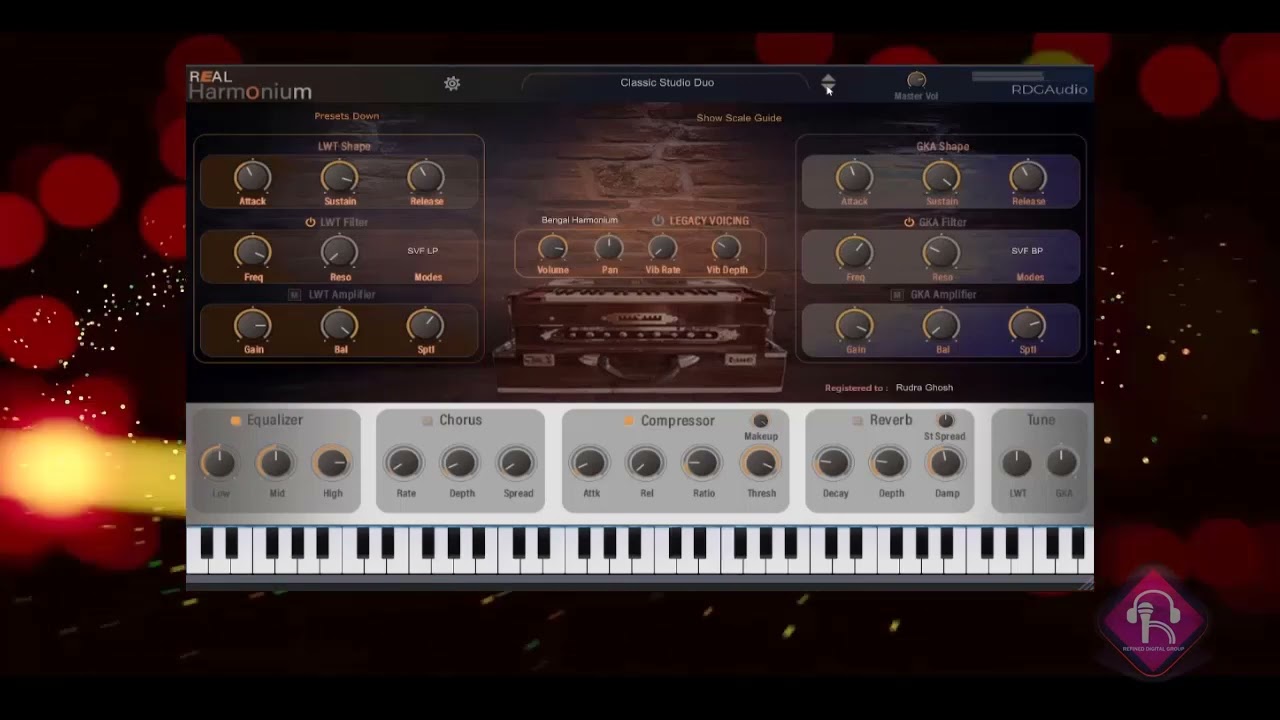Screen dimensions: 1280x720
Task: Click the Compressor Ratio knob
Action: coord(702,463)
